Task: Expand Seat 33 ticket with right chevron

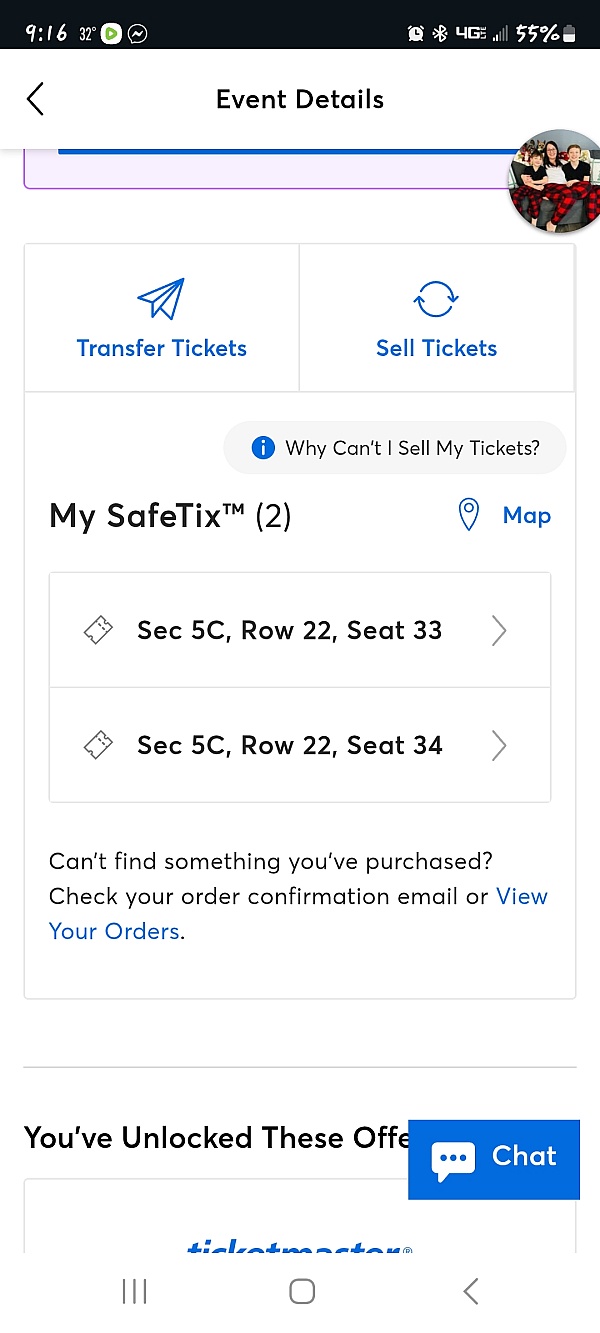Action: coord(499,630)
